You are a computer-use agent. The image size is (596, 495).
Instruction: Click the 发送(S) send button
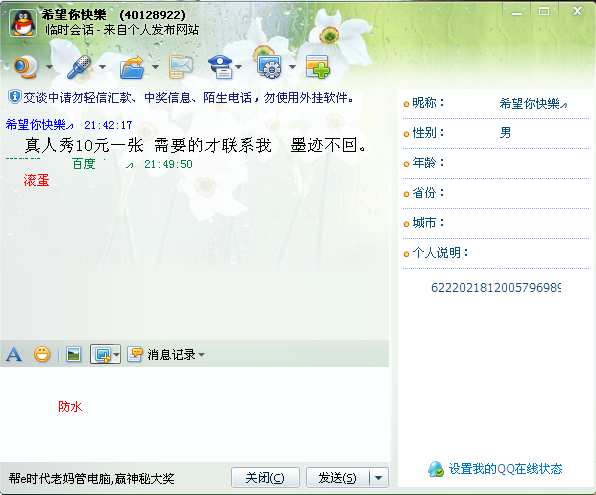(338, 478)
